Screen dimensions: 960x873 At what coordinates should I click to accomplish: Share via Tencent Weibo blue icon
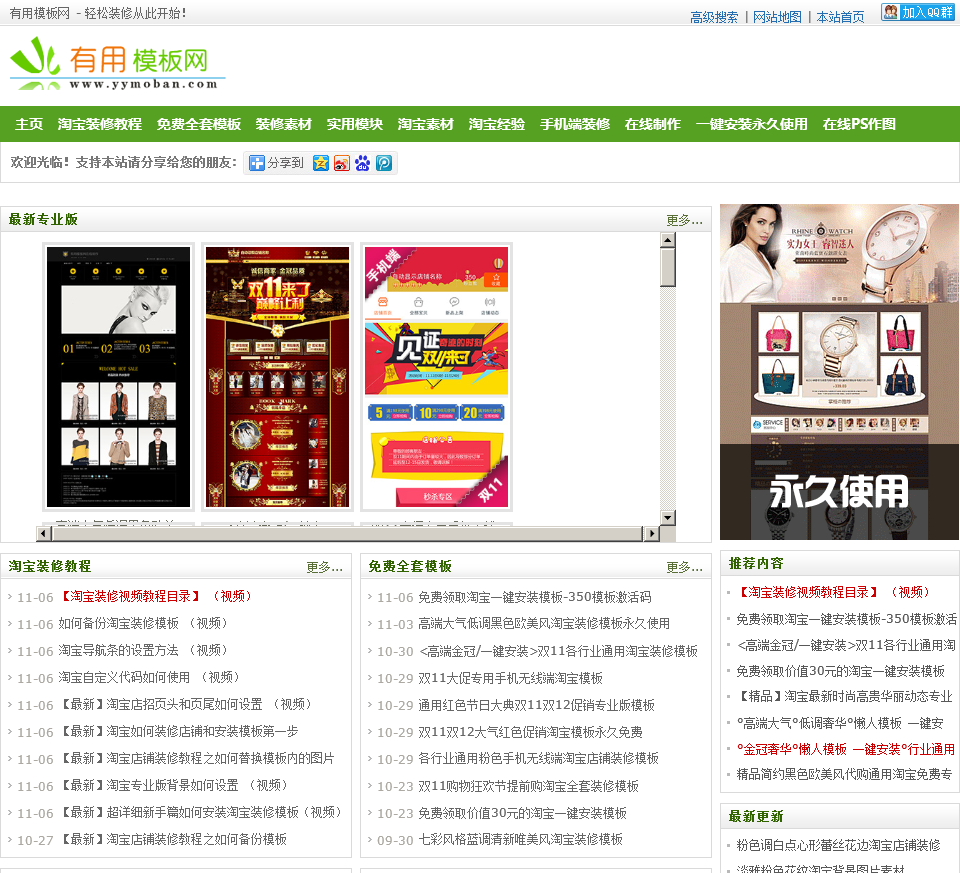[x=384, y=163]
